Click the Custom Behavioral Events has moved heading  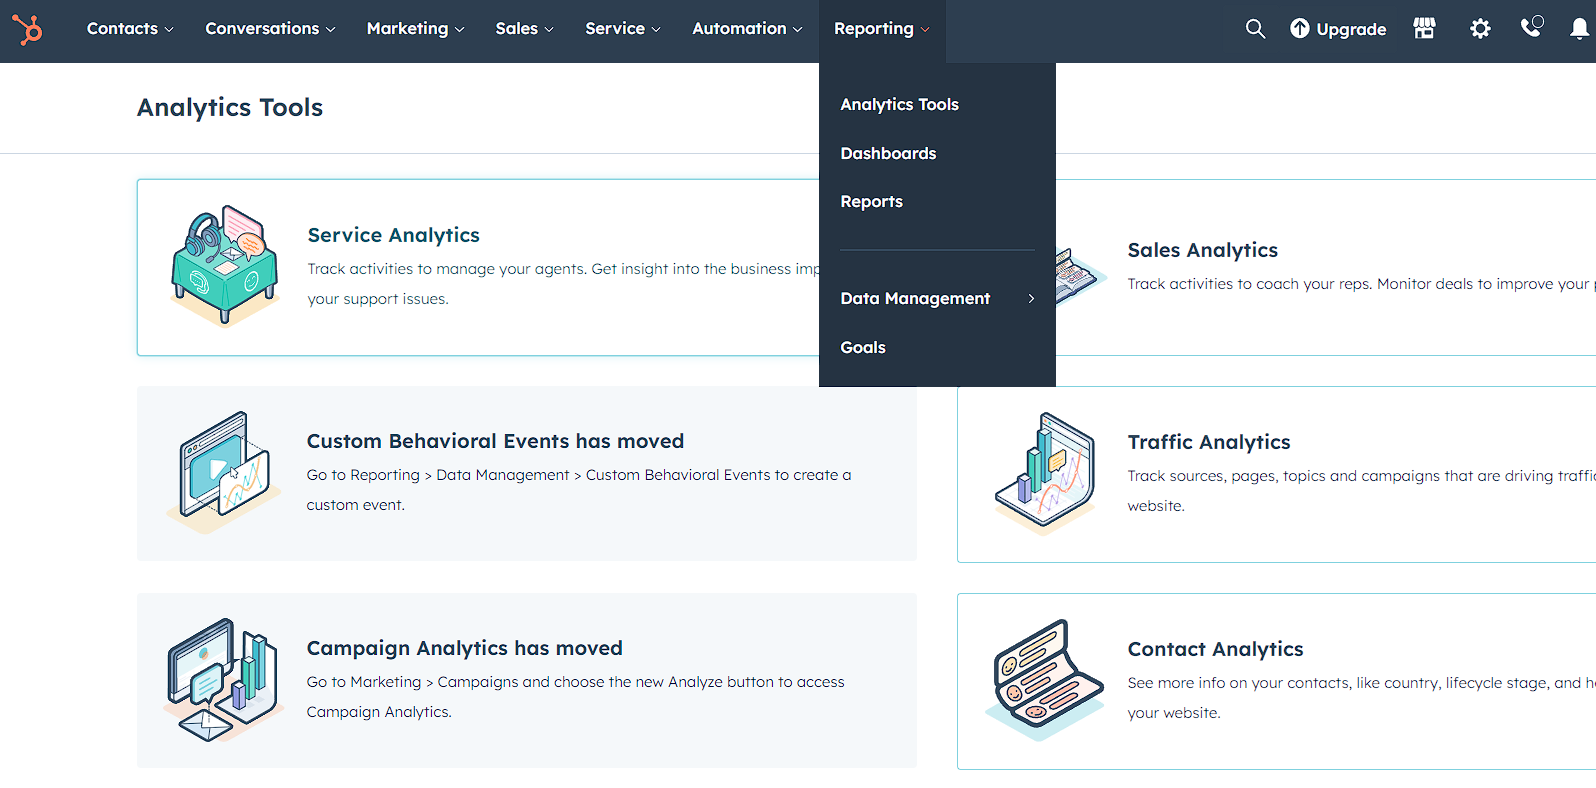pos(495,441)
